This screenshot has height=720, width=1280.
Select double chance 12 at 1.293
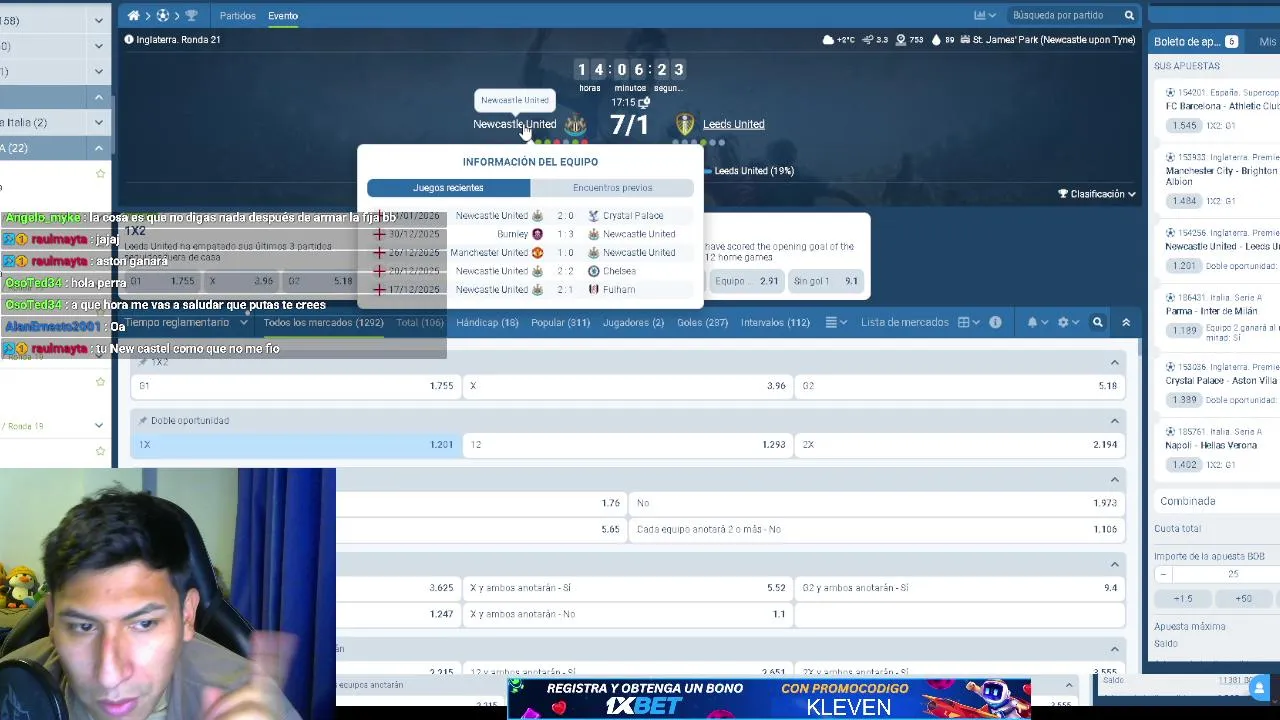[628, 445]
